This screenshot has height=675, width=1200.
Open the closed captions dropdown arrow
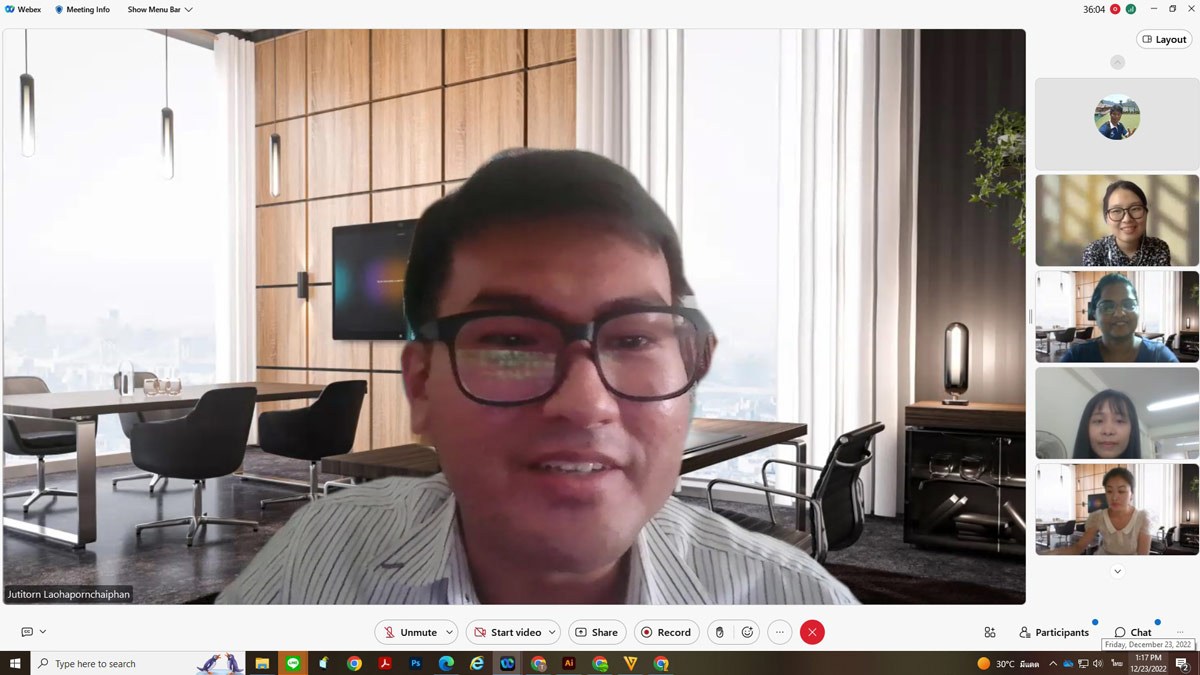click(43, 632)
